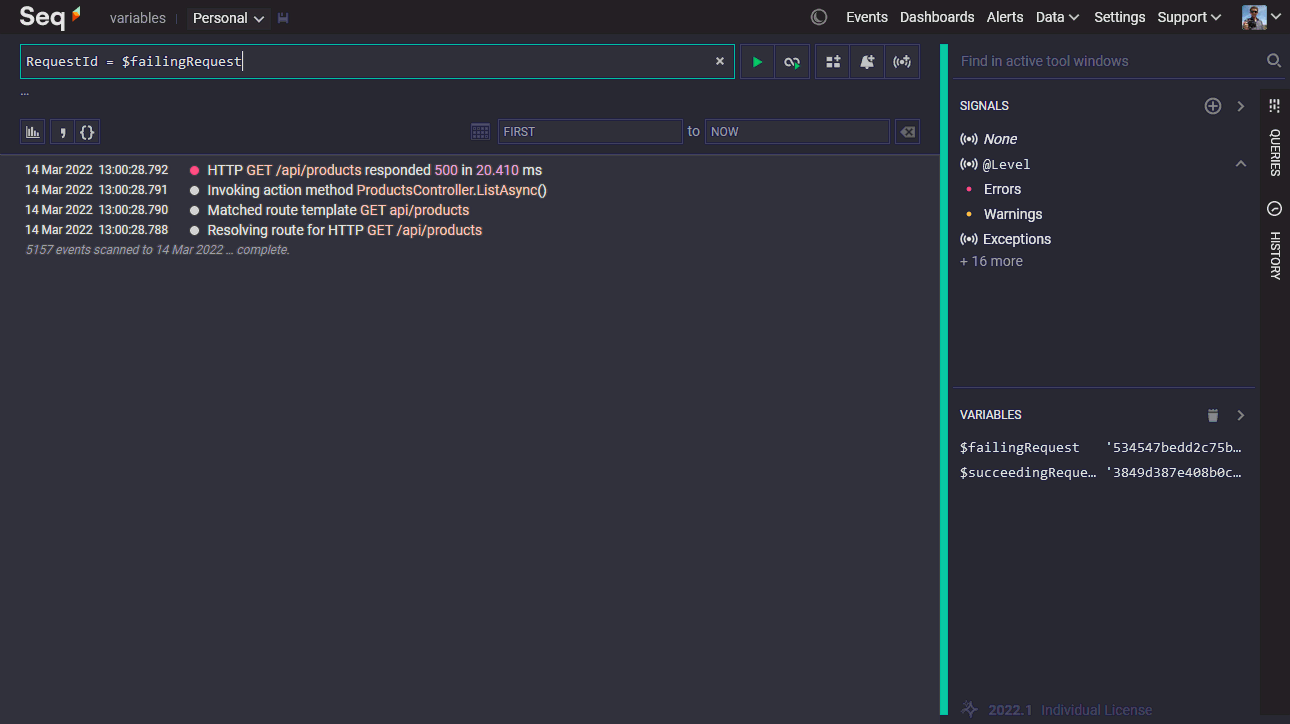The image size is (1290, 724).
Task: Open Events page
Action: tap(867, 17)
